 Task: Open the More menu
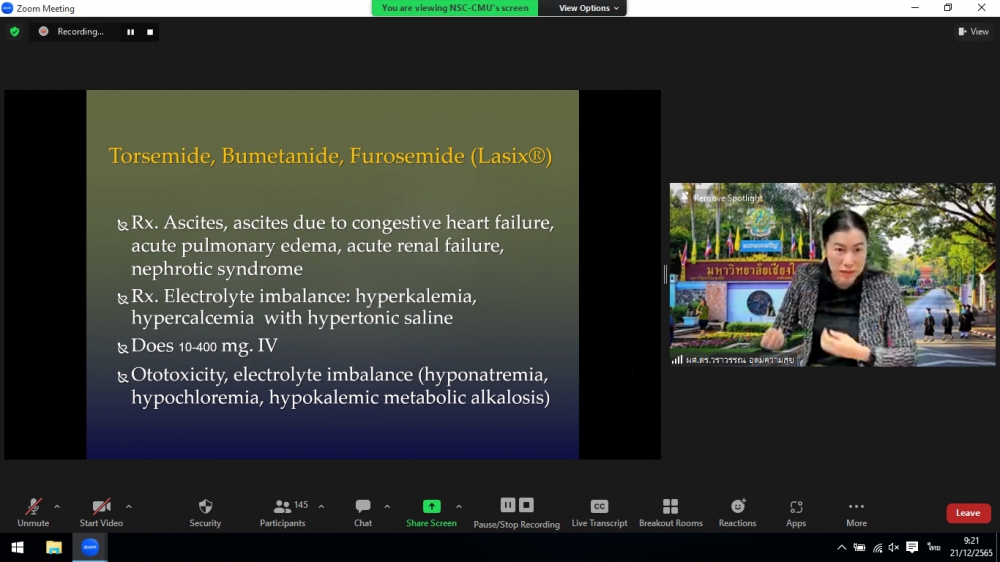click(856, 507)
